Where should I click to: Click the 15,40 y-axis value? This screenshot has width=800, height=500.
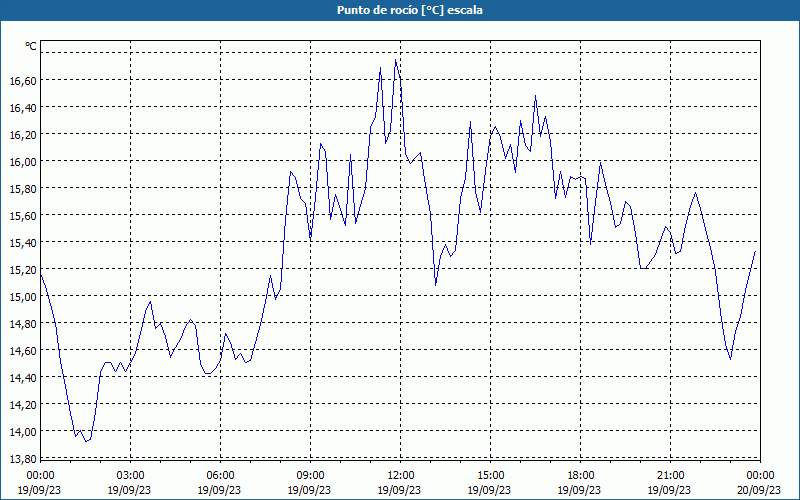(x=23, y=243)
